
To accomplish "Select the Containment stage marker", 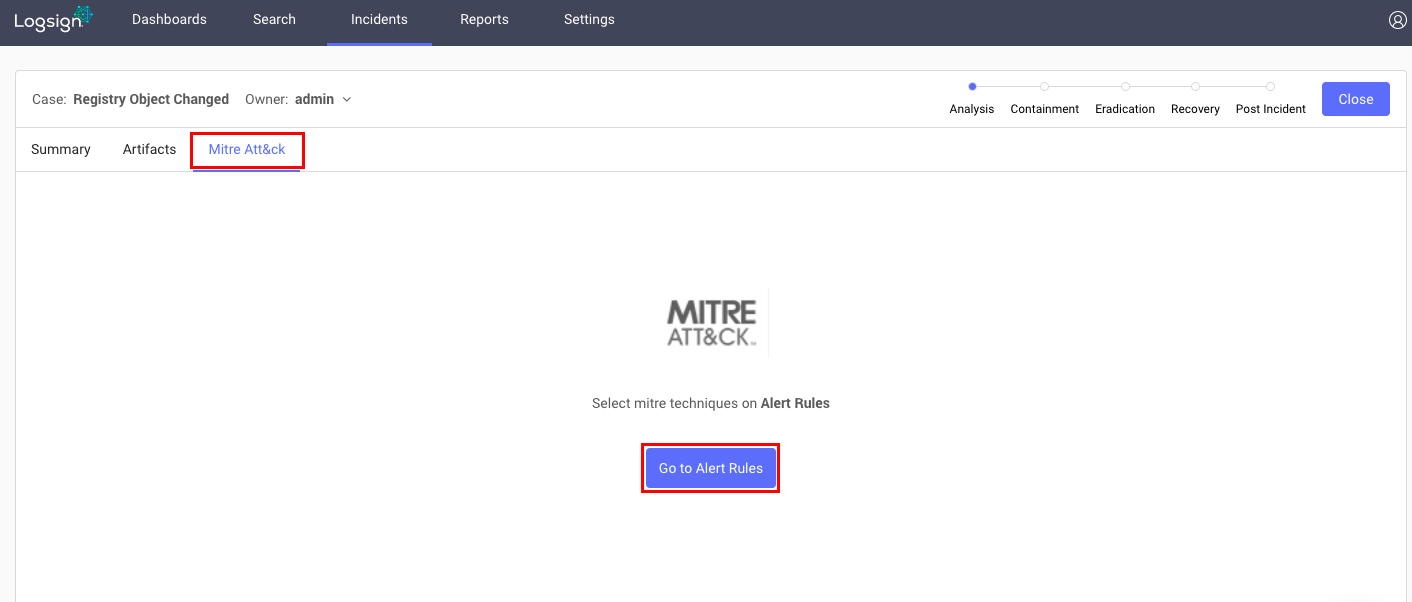I will click(1044, 87).
